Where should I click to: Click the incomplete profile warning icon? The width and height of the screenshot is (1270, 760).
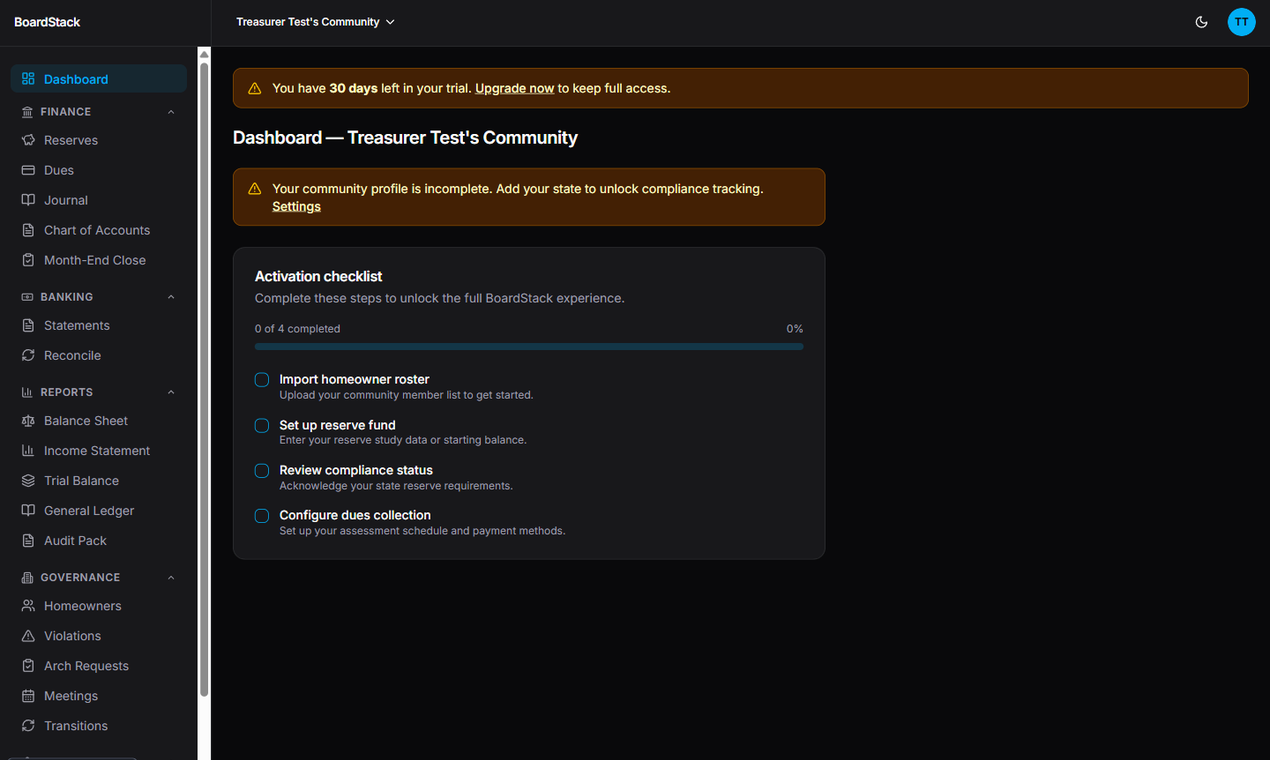(254, 188)
